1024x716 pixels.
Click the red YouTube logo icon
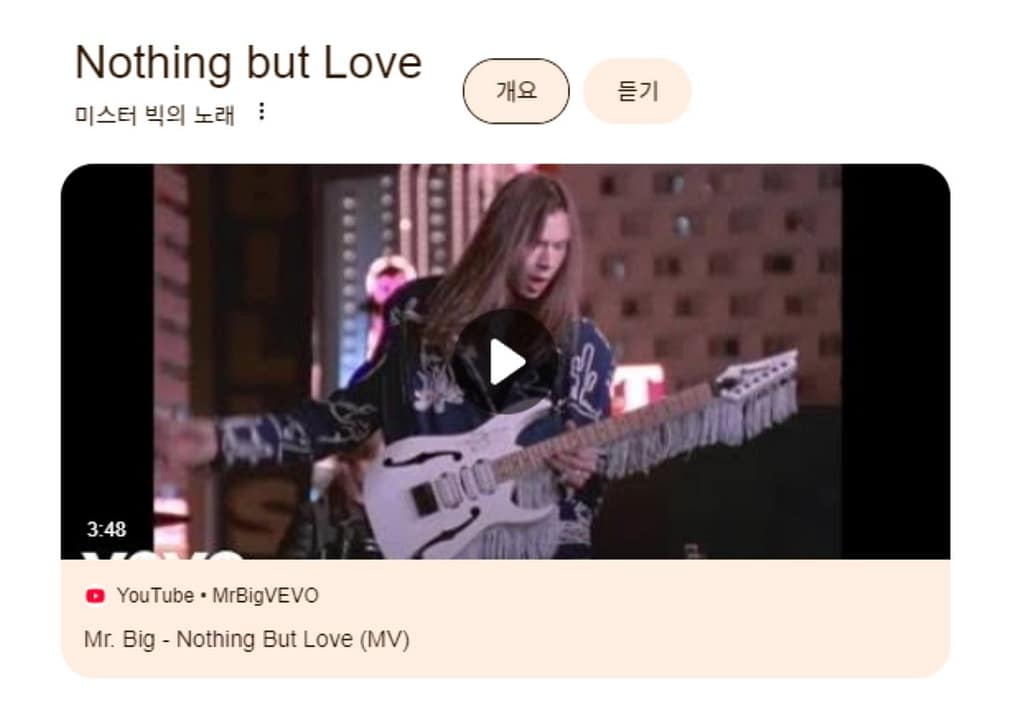(95, 596)
